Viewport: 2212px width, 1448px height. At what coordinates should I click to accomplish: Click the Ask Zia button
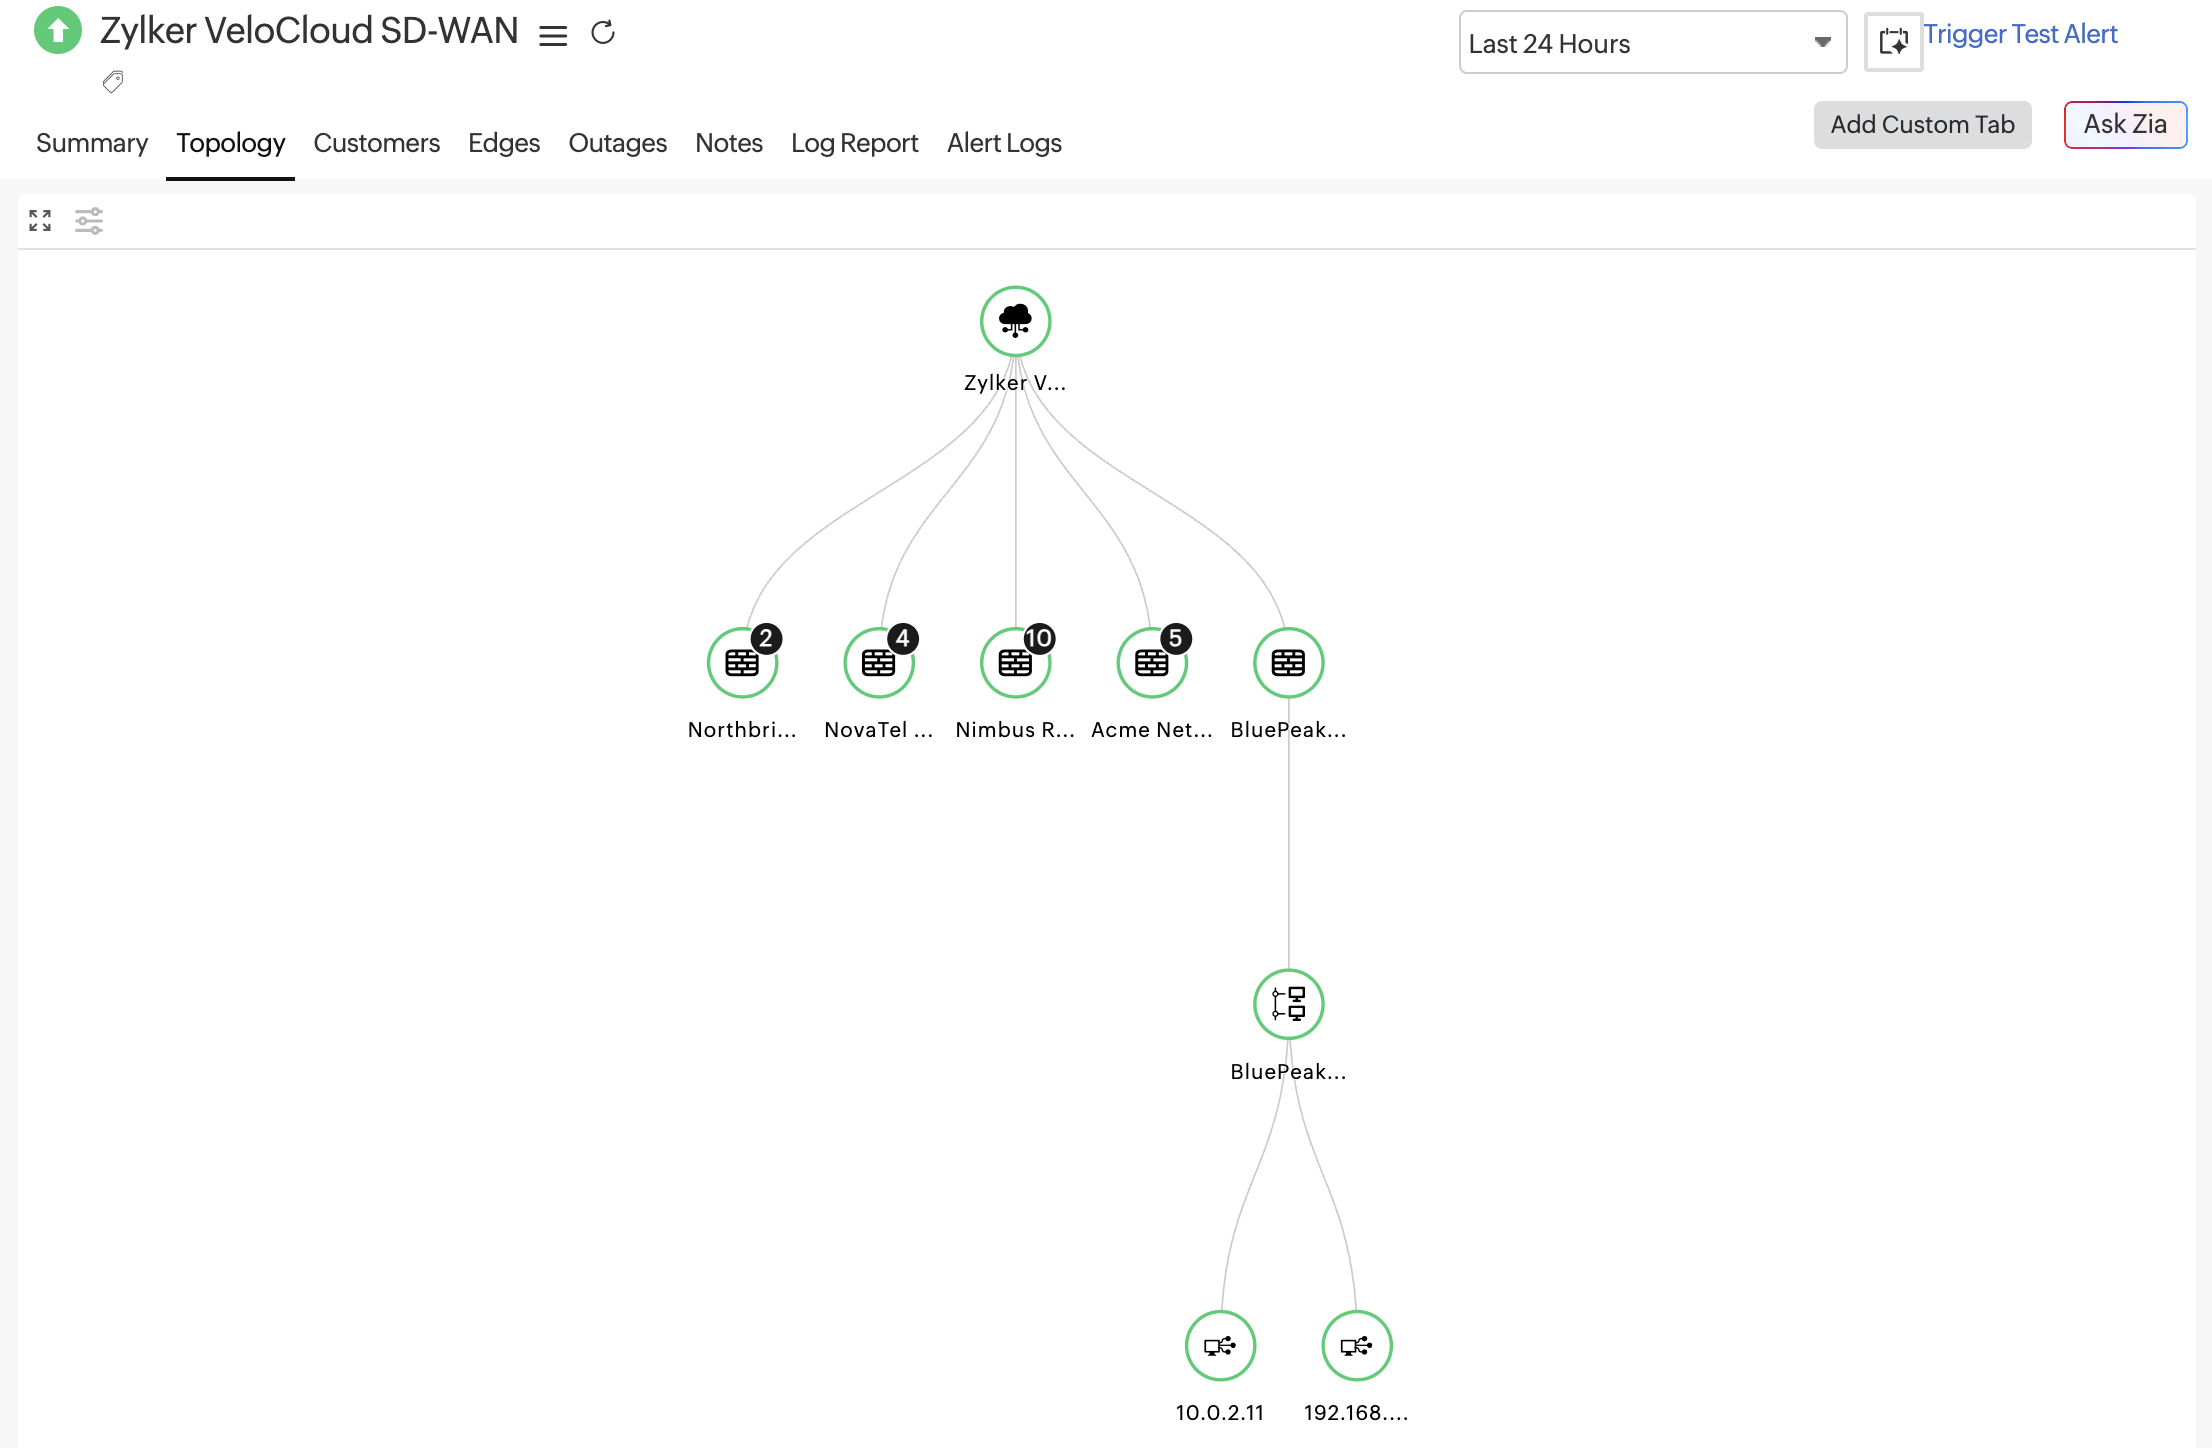2125,124
